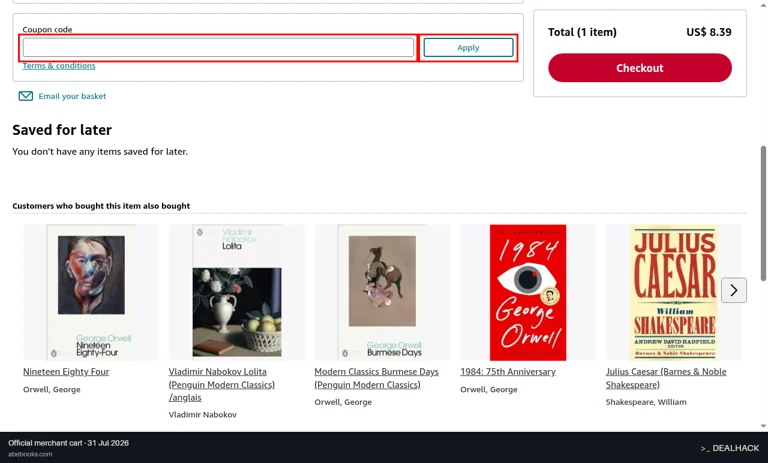Open the Nineteen Eighty Four cover image

(91, 292)
